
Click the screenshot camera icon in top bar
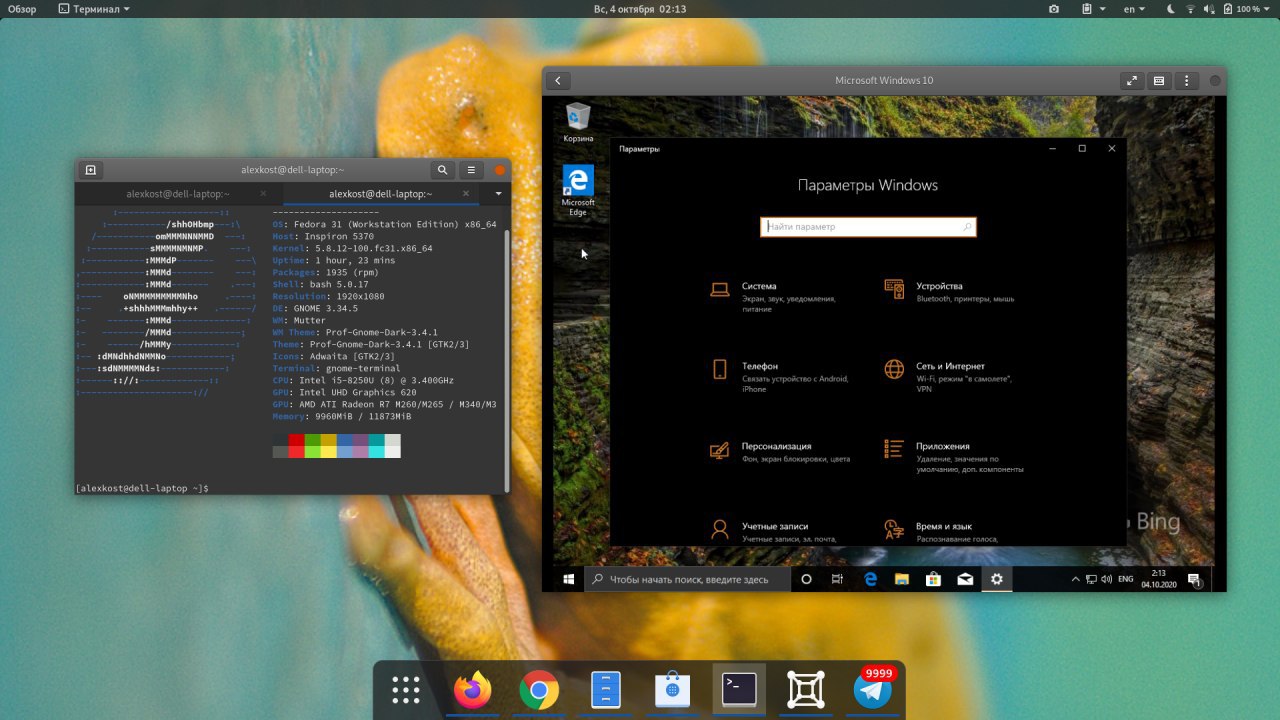[1054, 9]
